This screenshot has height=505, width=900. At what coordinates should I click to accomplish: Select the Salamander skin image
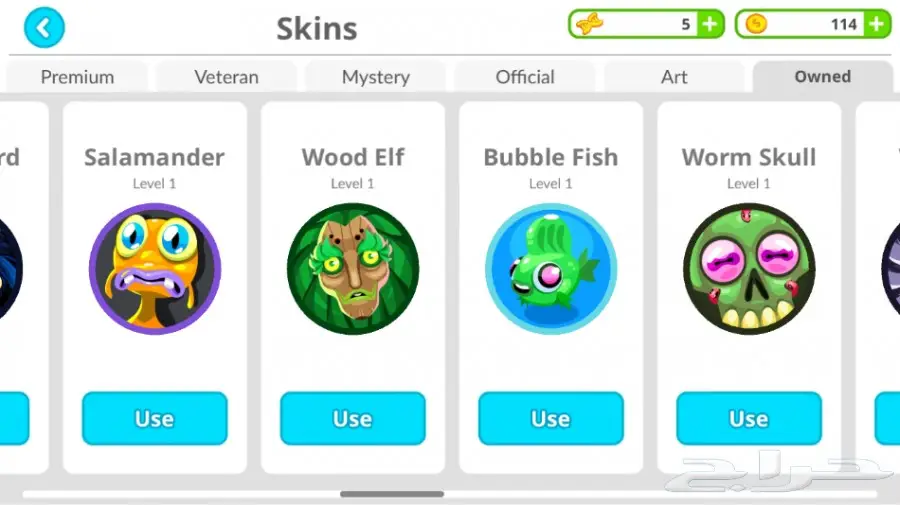pos(155,269)
